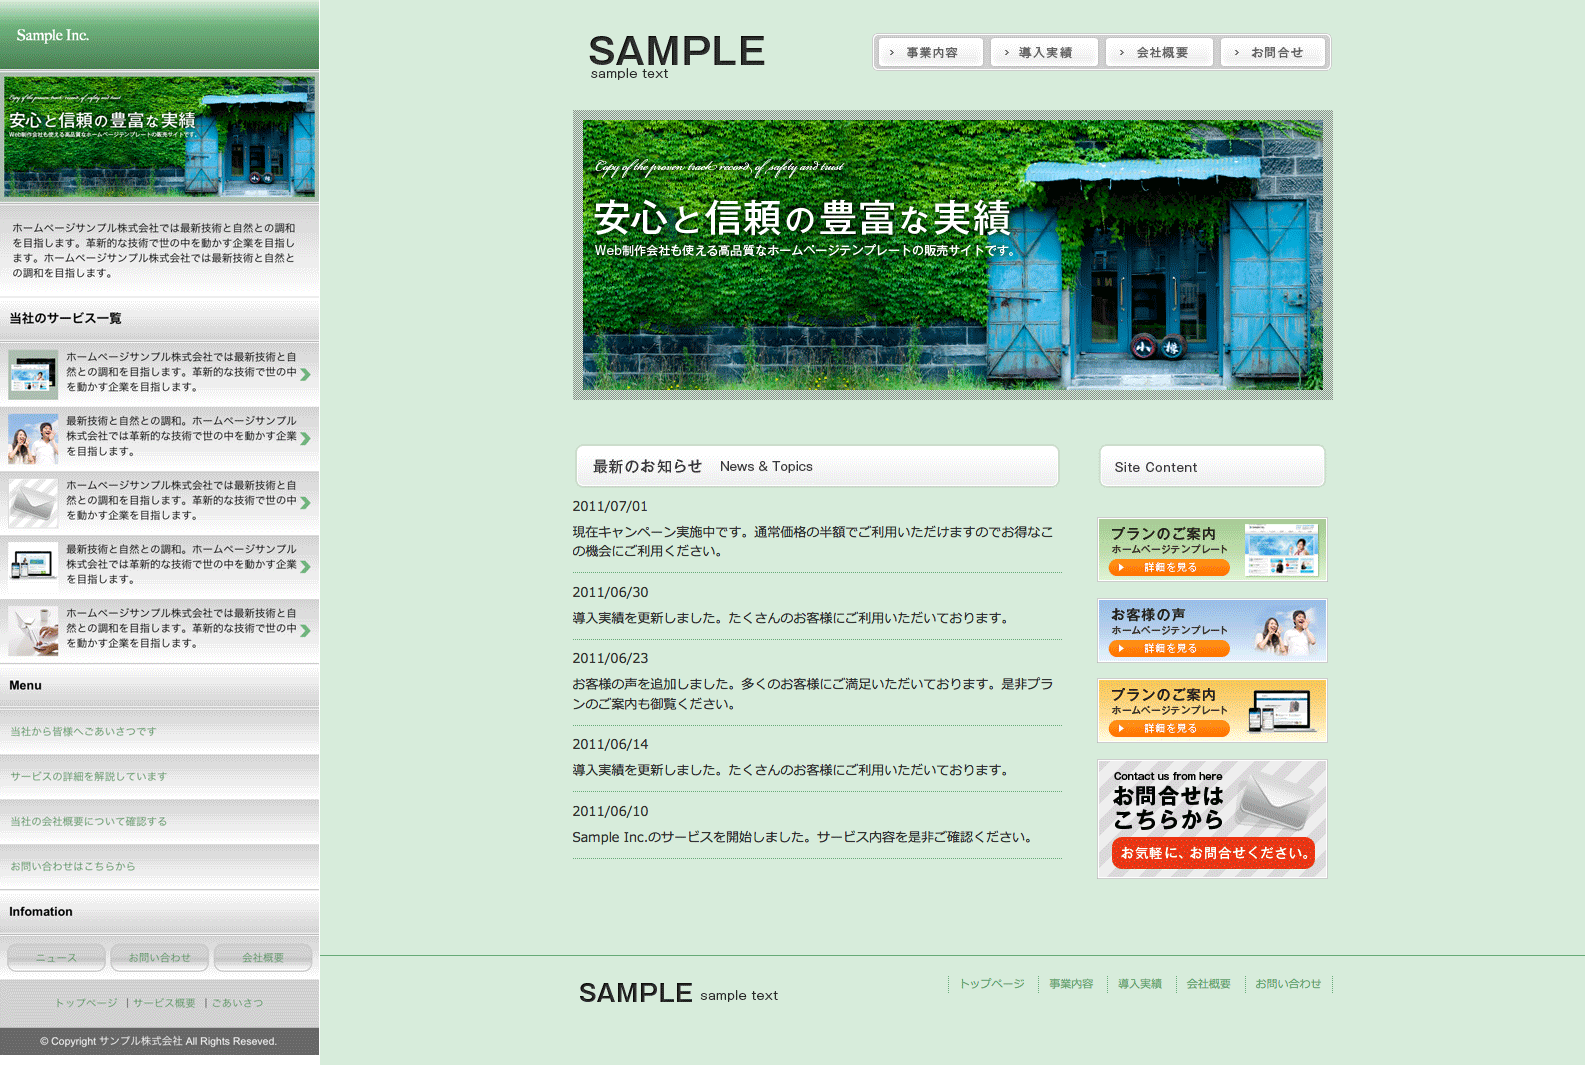The height and width of the screenshot is (1065, 1585).
Task: Open the yellow プランのご案内 banner
Action: pyautogui.click(x=1212, y=711)
